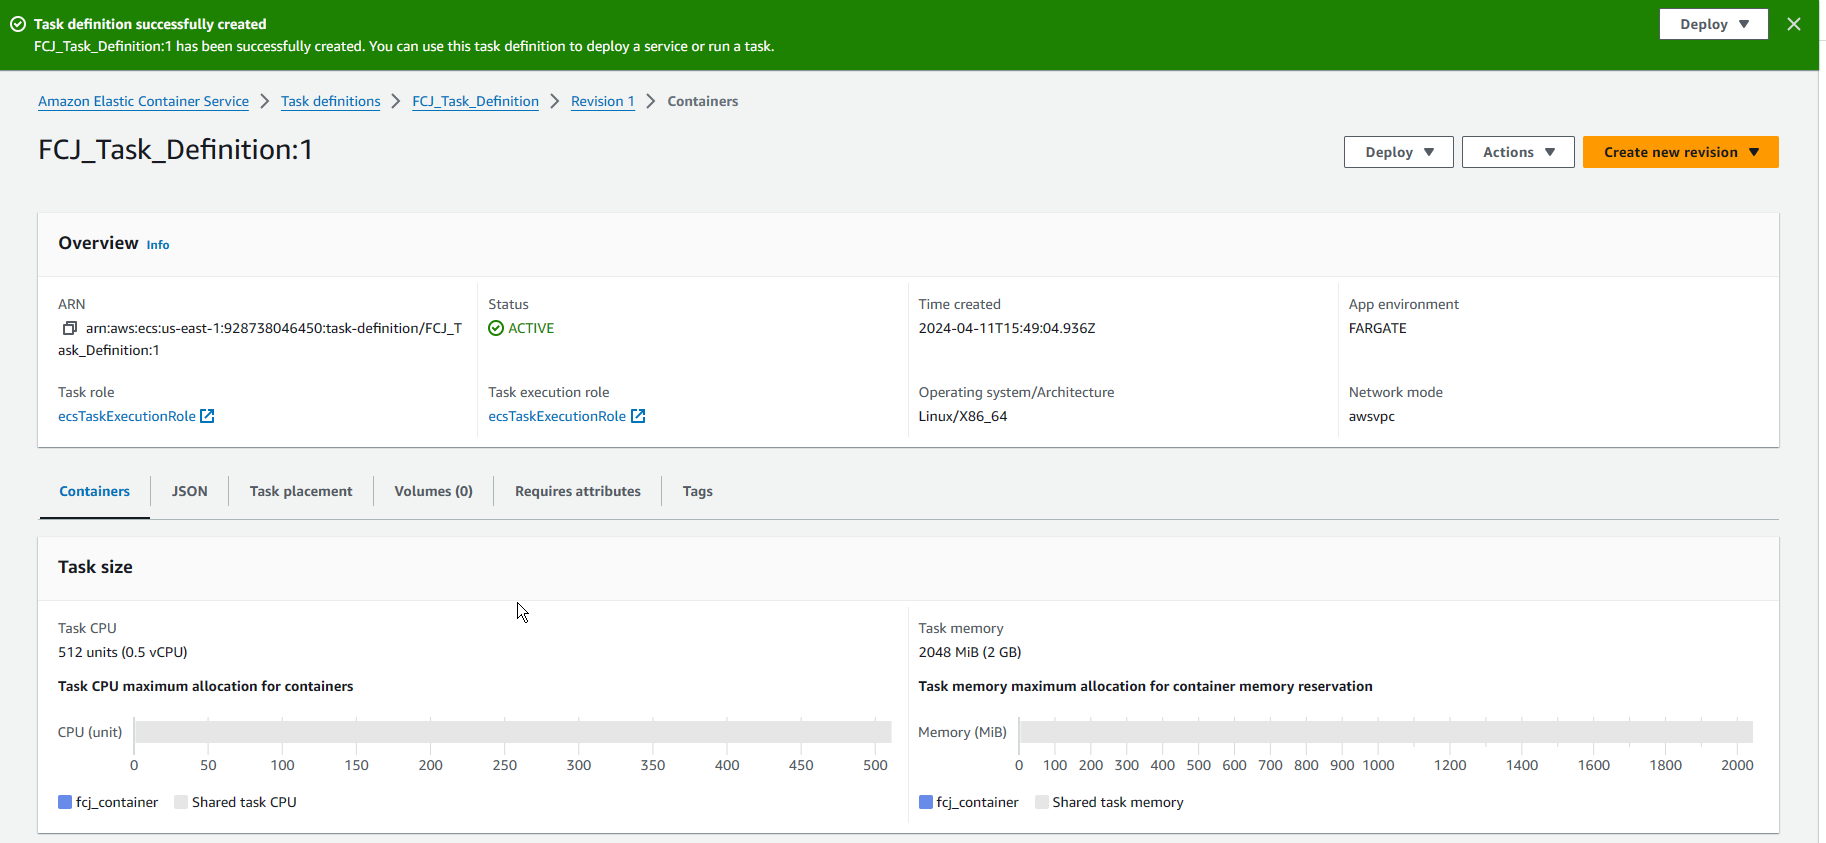
Task: Open Overview Info link
Action: click(x=158, y=245)
